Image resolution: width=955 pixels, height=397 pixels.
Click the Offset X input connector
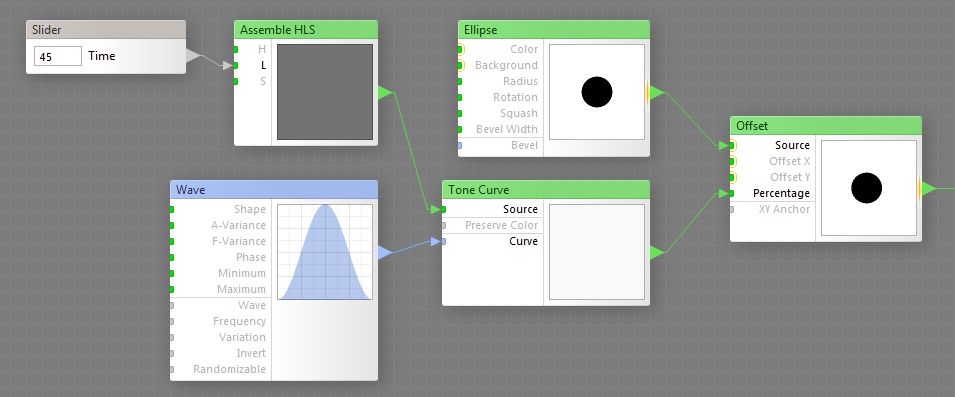(x=733, y=161)
